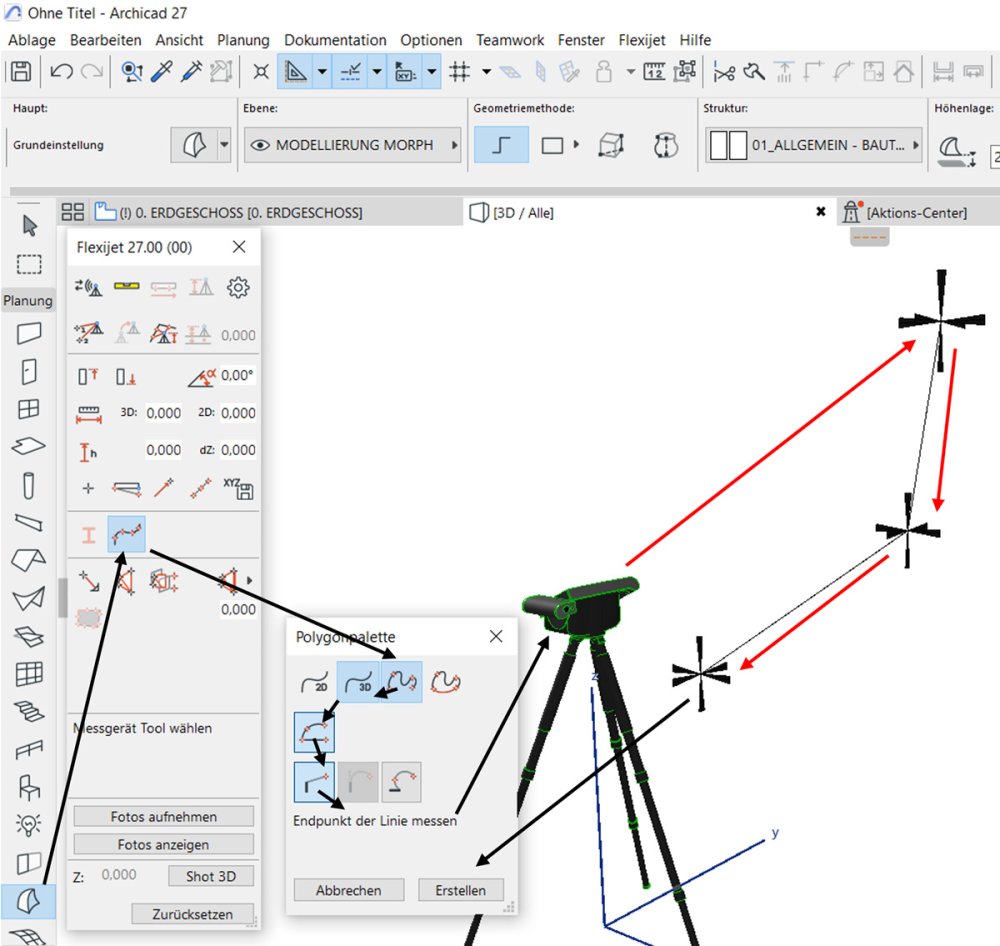Select polygonal geometry method
This screenshot has width=1000, height=946.
pyautogui.click(x=501, y=145)
